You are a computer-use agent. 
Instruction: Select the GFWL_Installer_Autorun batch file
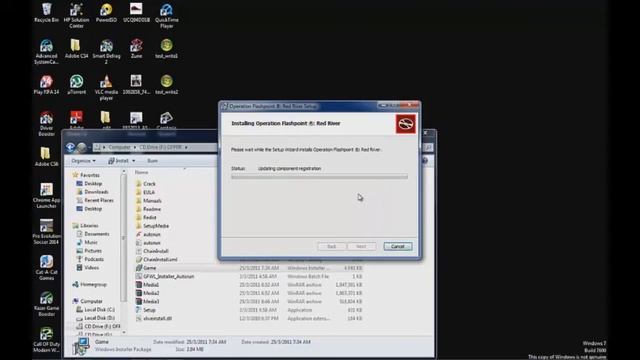[x=165, y=276]
